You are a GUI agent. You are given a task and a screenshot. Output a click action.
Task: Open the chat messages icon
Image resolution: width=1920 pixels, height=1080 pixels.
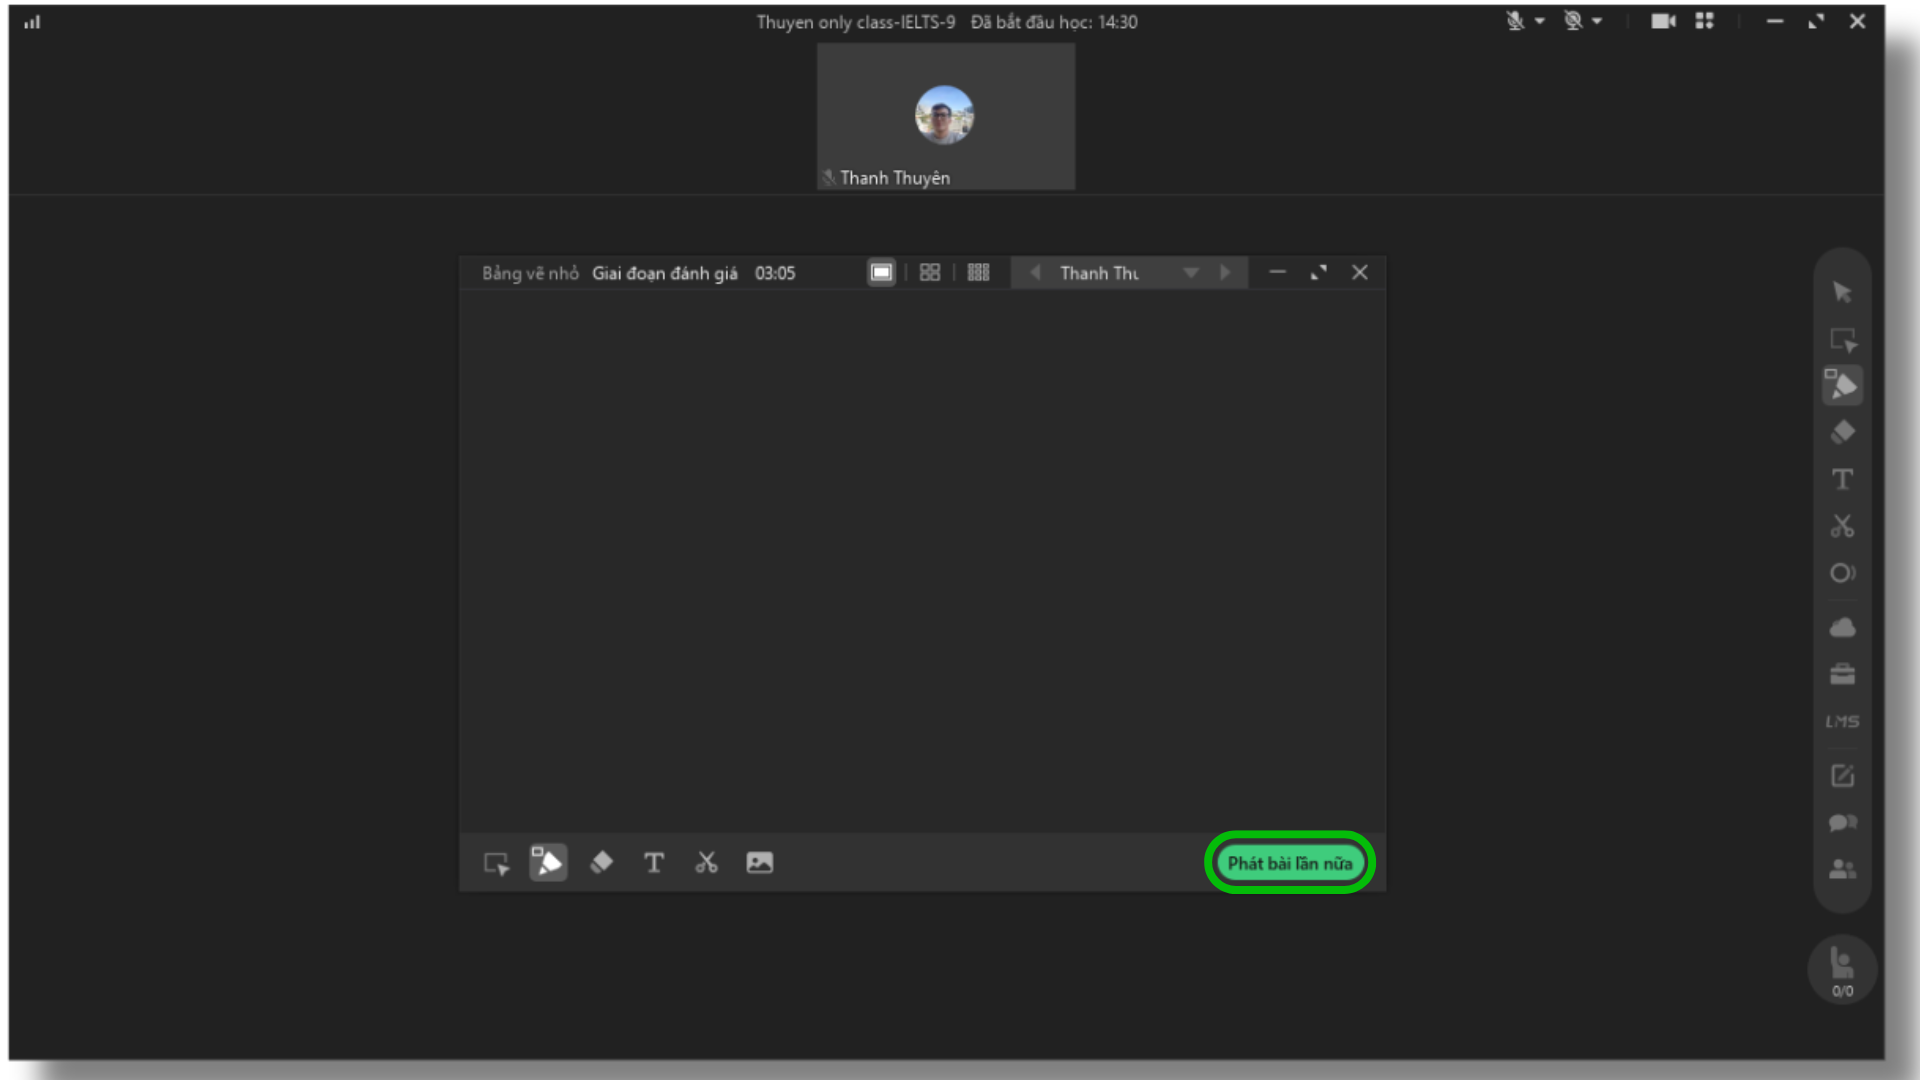point(1842,822)
